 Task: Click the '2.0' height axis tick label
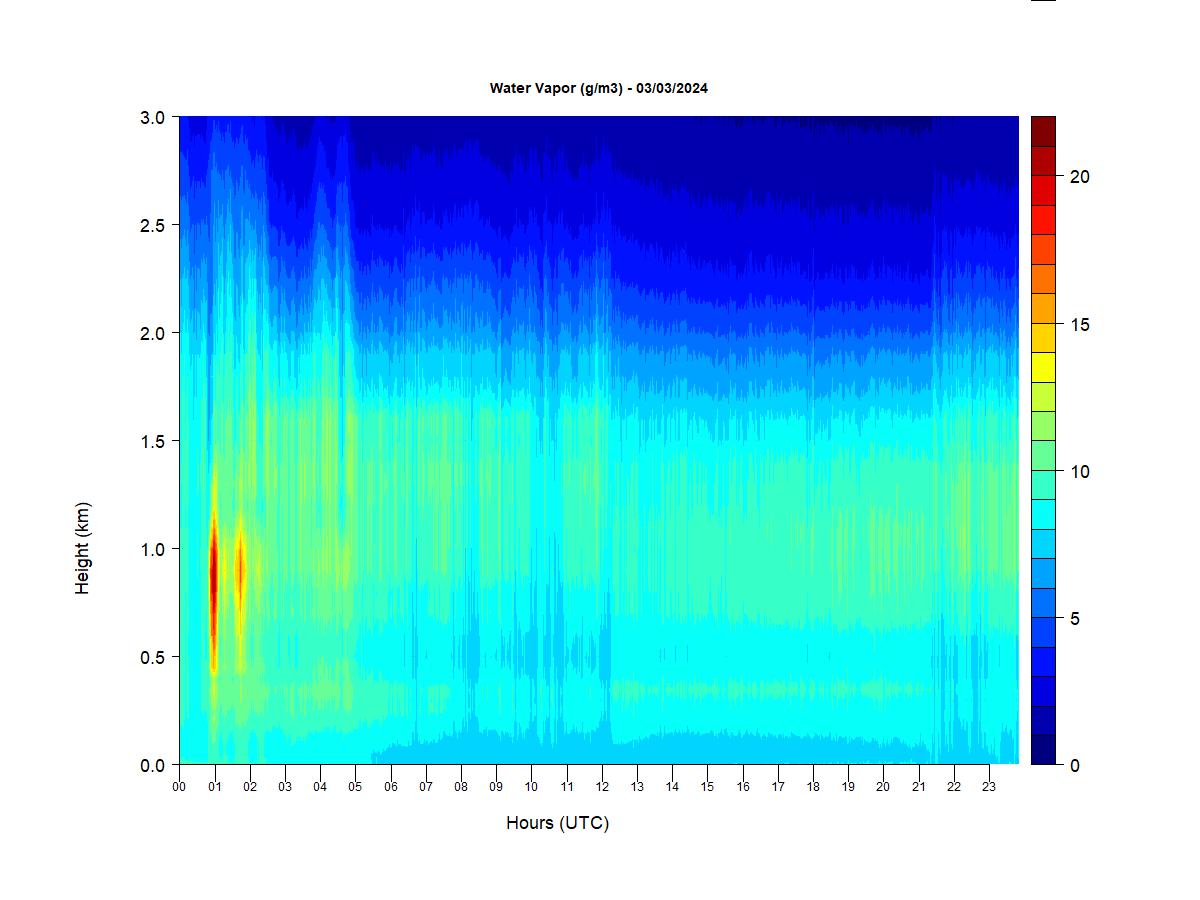click(x=153, y=333)
